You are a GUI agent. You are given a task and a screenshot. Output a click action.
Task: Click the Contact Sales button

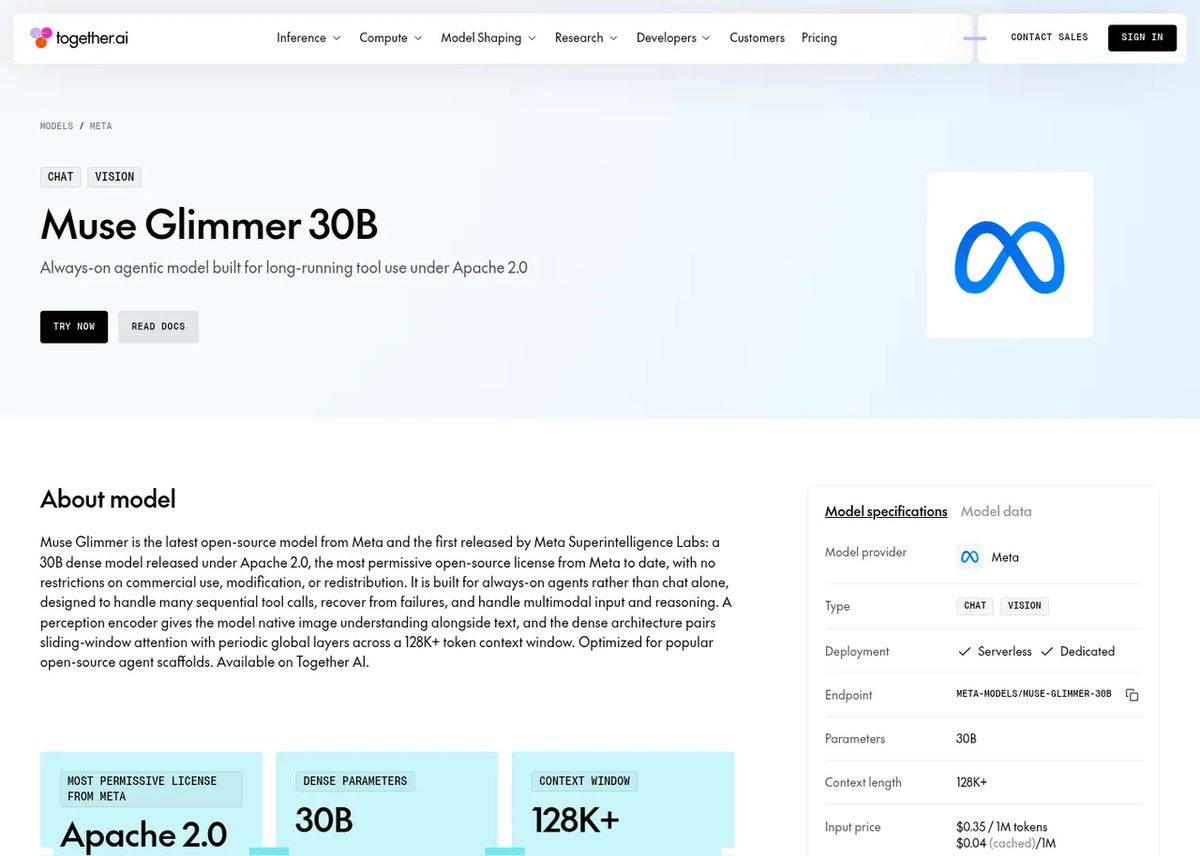coord(1049,38)
